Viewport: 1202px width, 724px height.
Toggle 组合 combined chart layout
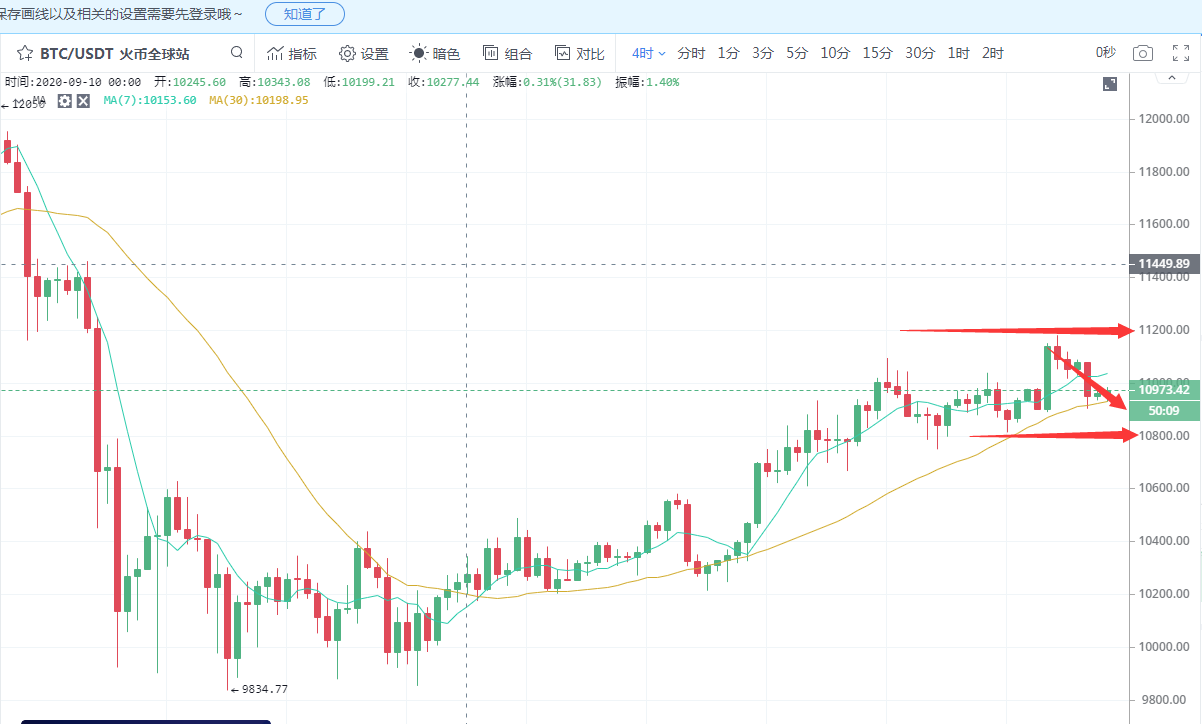tap(507, 53)
